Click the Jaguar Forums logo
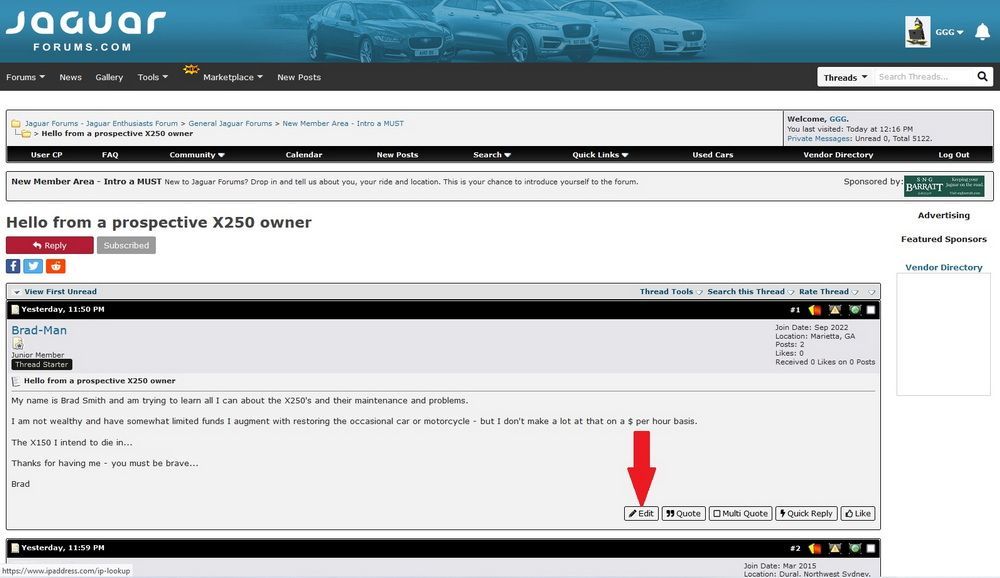1000x578 pixels. coord(85,31)
